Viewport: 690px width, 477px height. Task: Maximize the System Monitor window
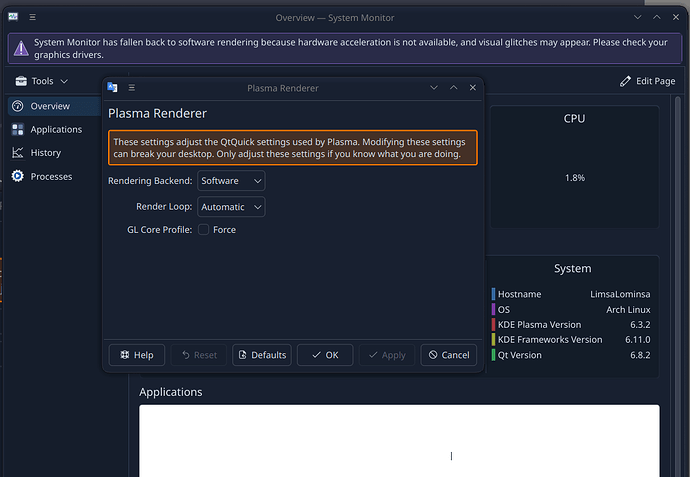[x=657, y=17]
